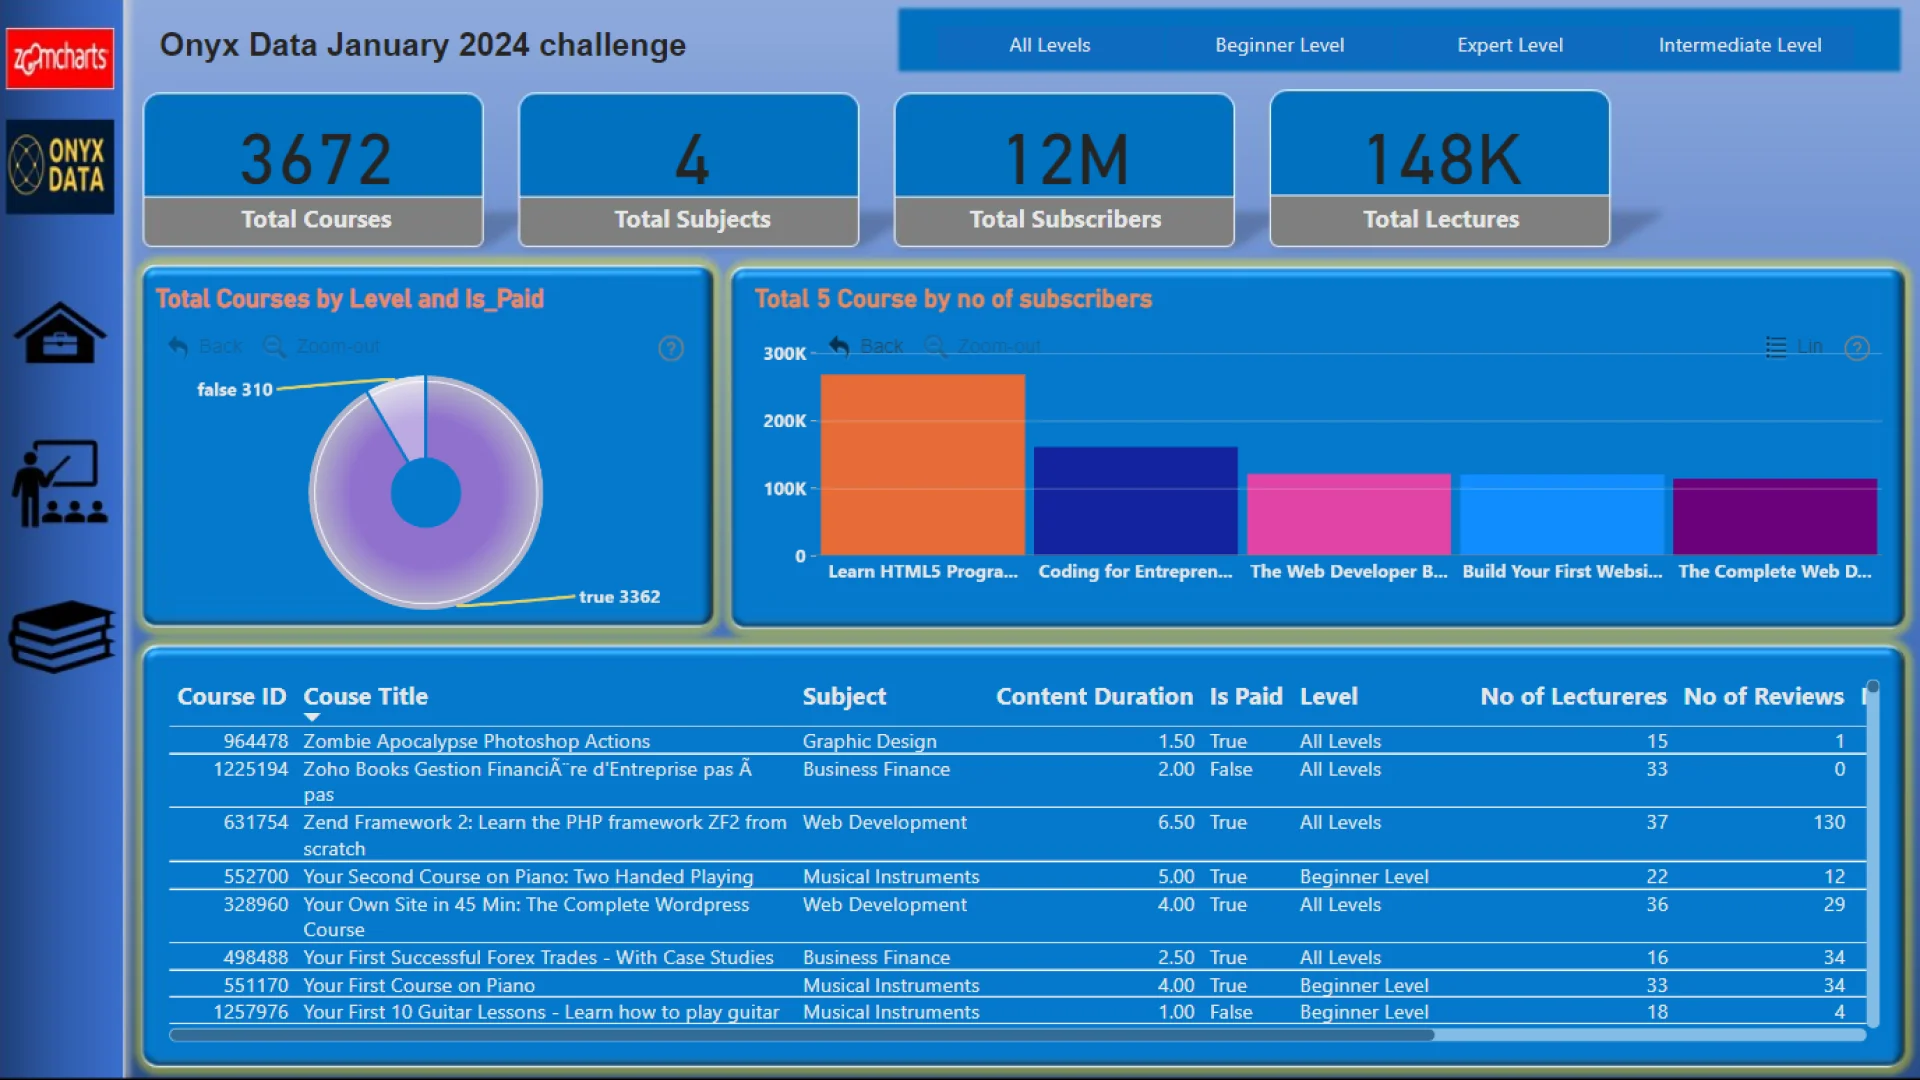Sort by Content Duration column header
Image resolution: width=1920 pixels, height=1080 pixels.
pyautogui.click(x=1094, y=696)
